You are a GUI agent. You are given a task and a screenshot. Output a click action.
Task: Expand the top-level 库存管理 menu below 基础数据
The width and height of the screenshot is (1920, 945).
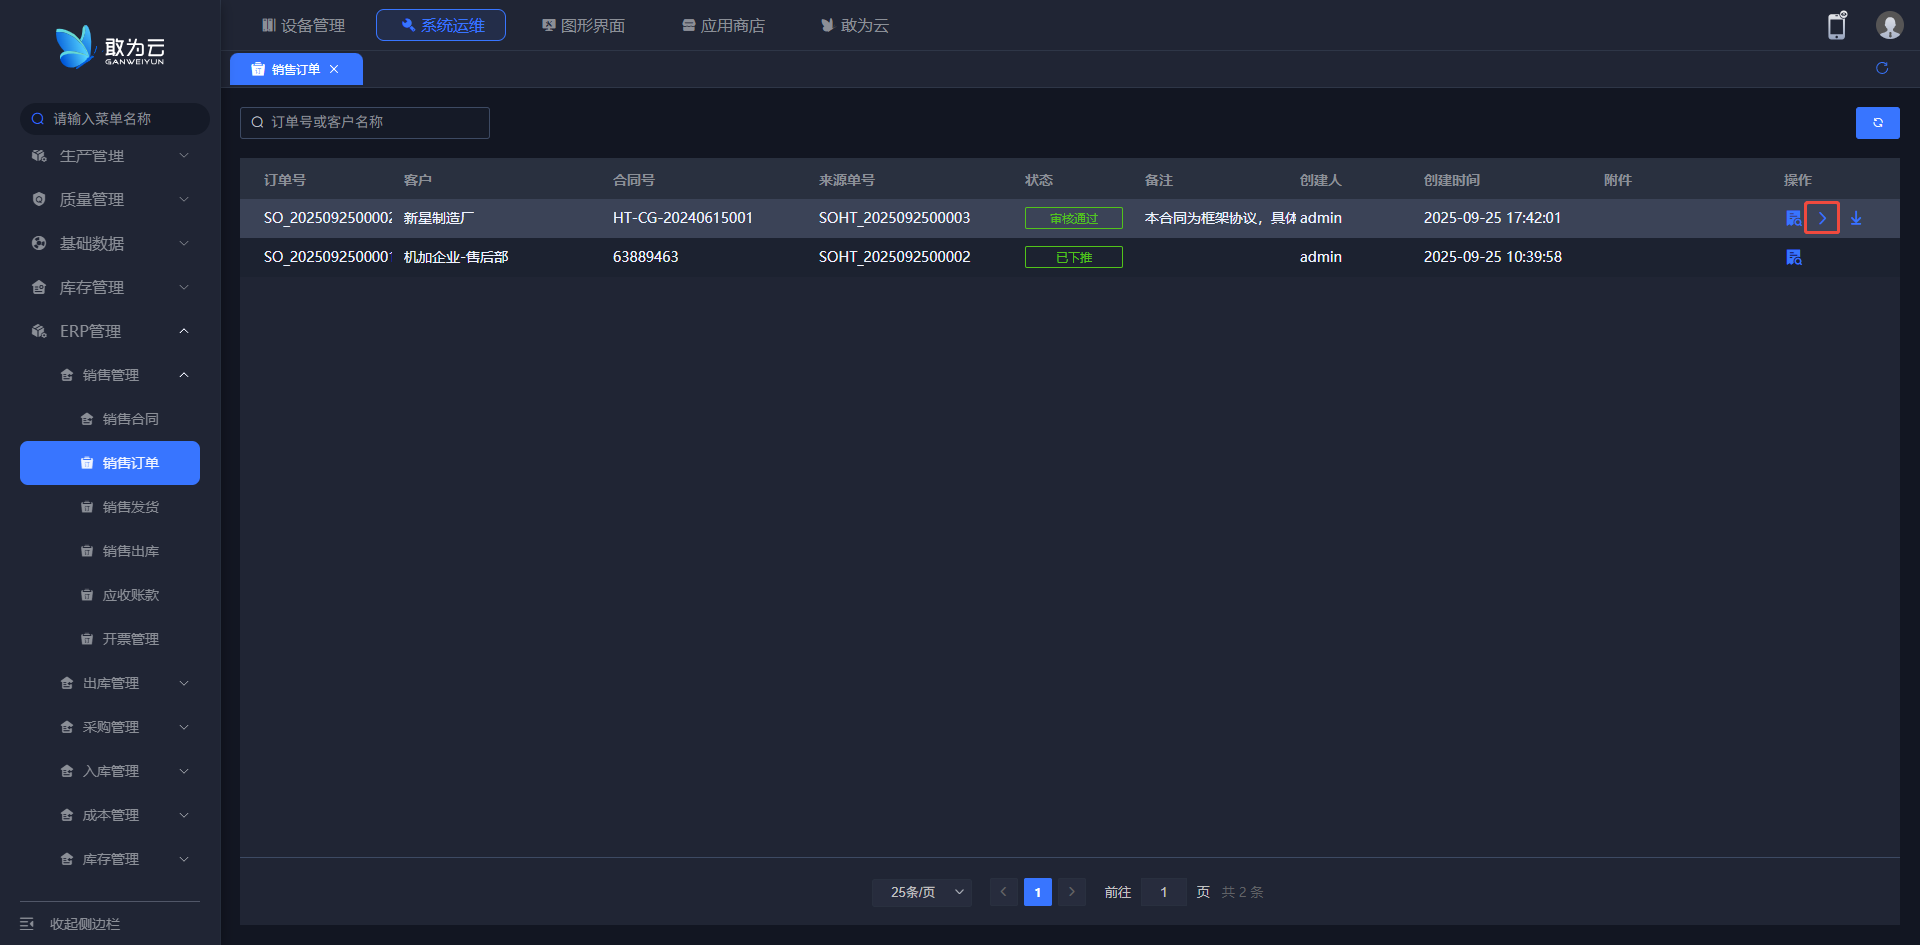pos(110,288)
